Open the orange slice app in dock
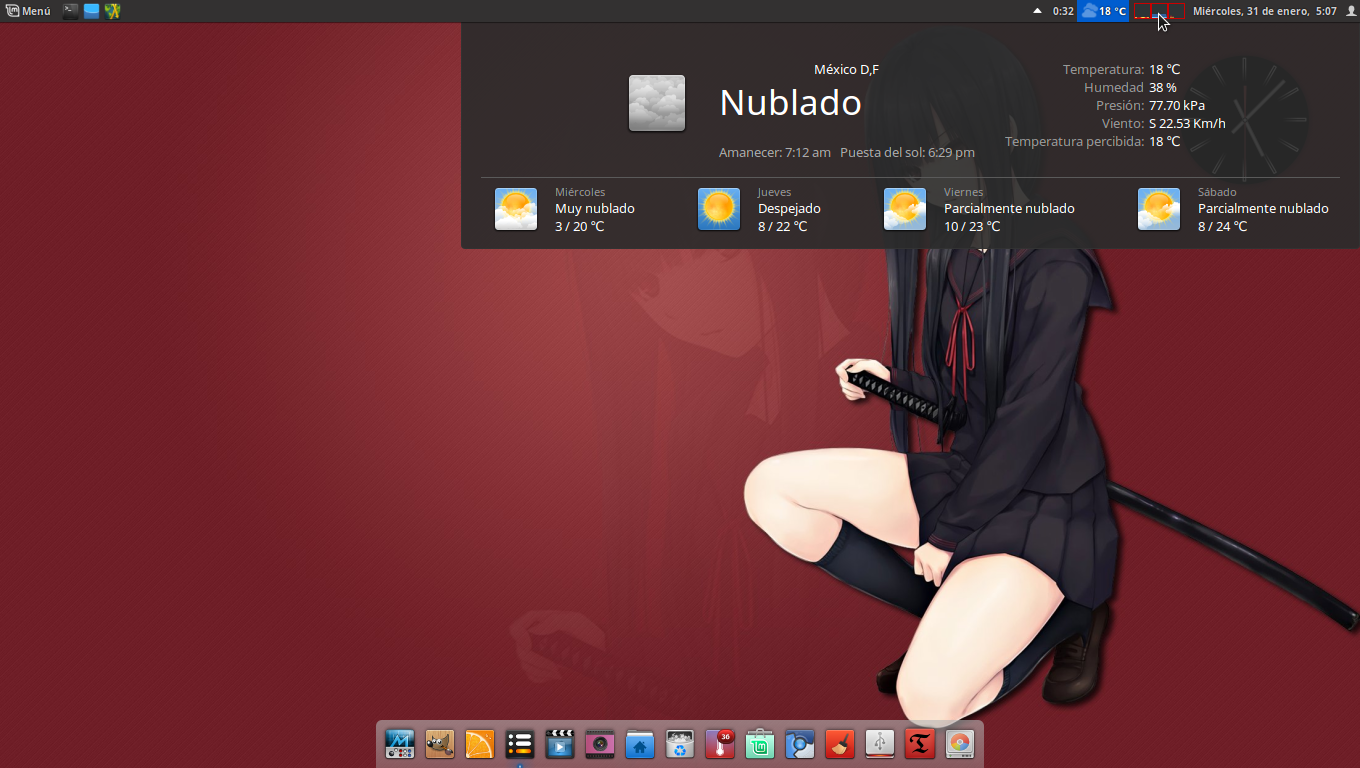The image size is (1360, 768). click(480, 744)
